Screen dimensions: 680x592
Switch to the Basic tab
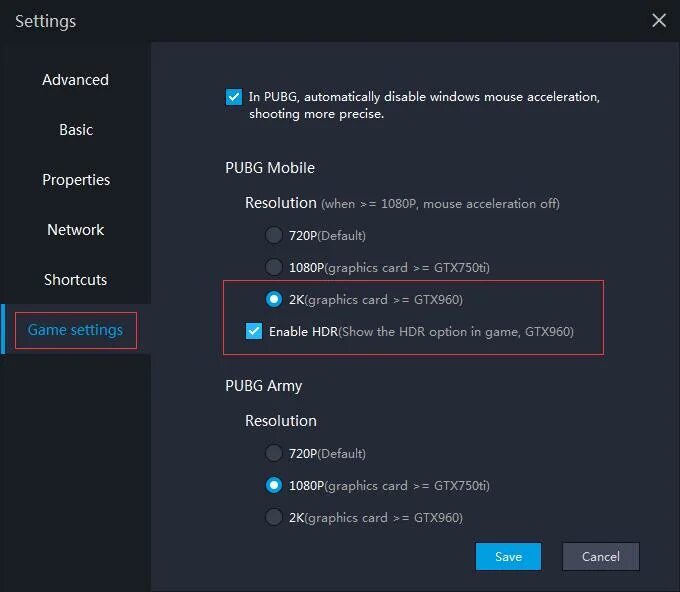(75, 130)
